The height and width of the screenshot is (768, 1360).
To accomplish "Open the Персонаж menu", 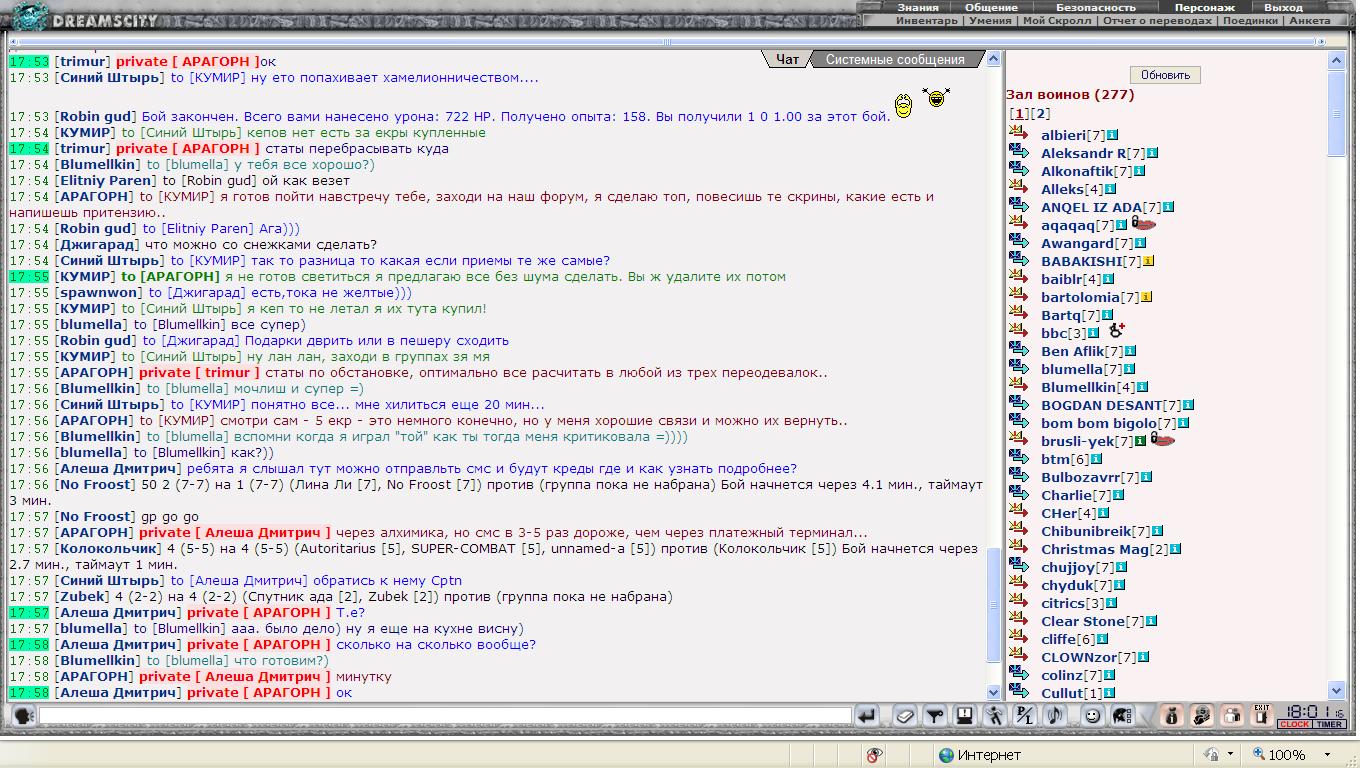I will [x=1204, y=7].
